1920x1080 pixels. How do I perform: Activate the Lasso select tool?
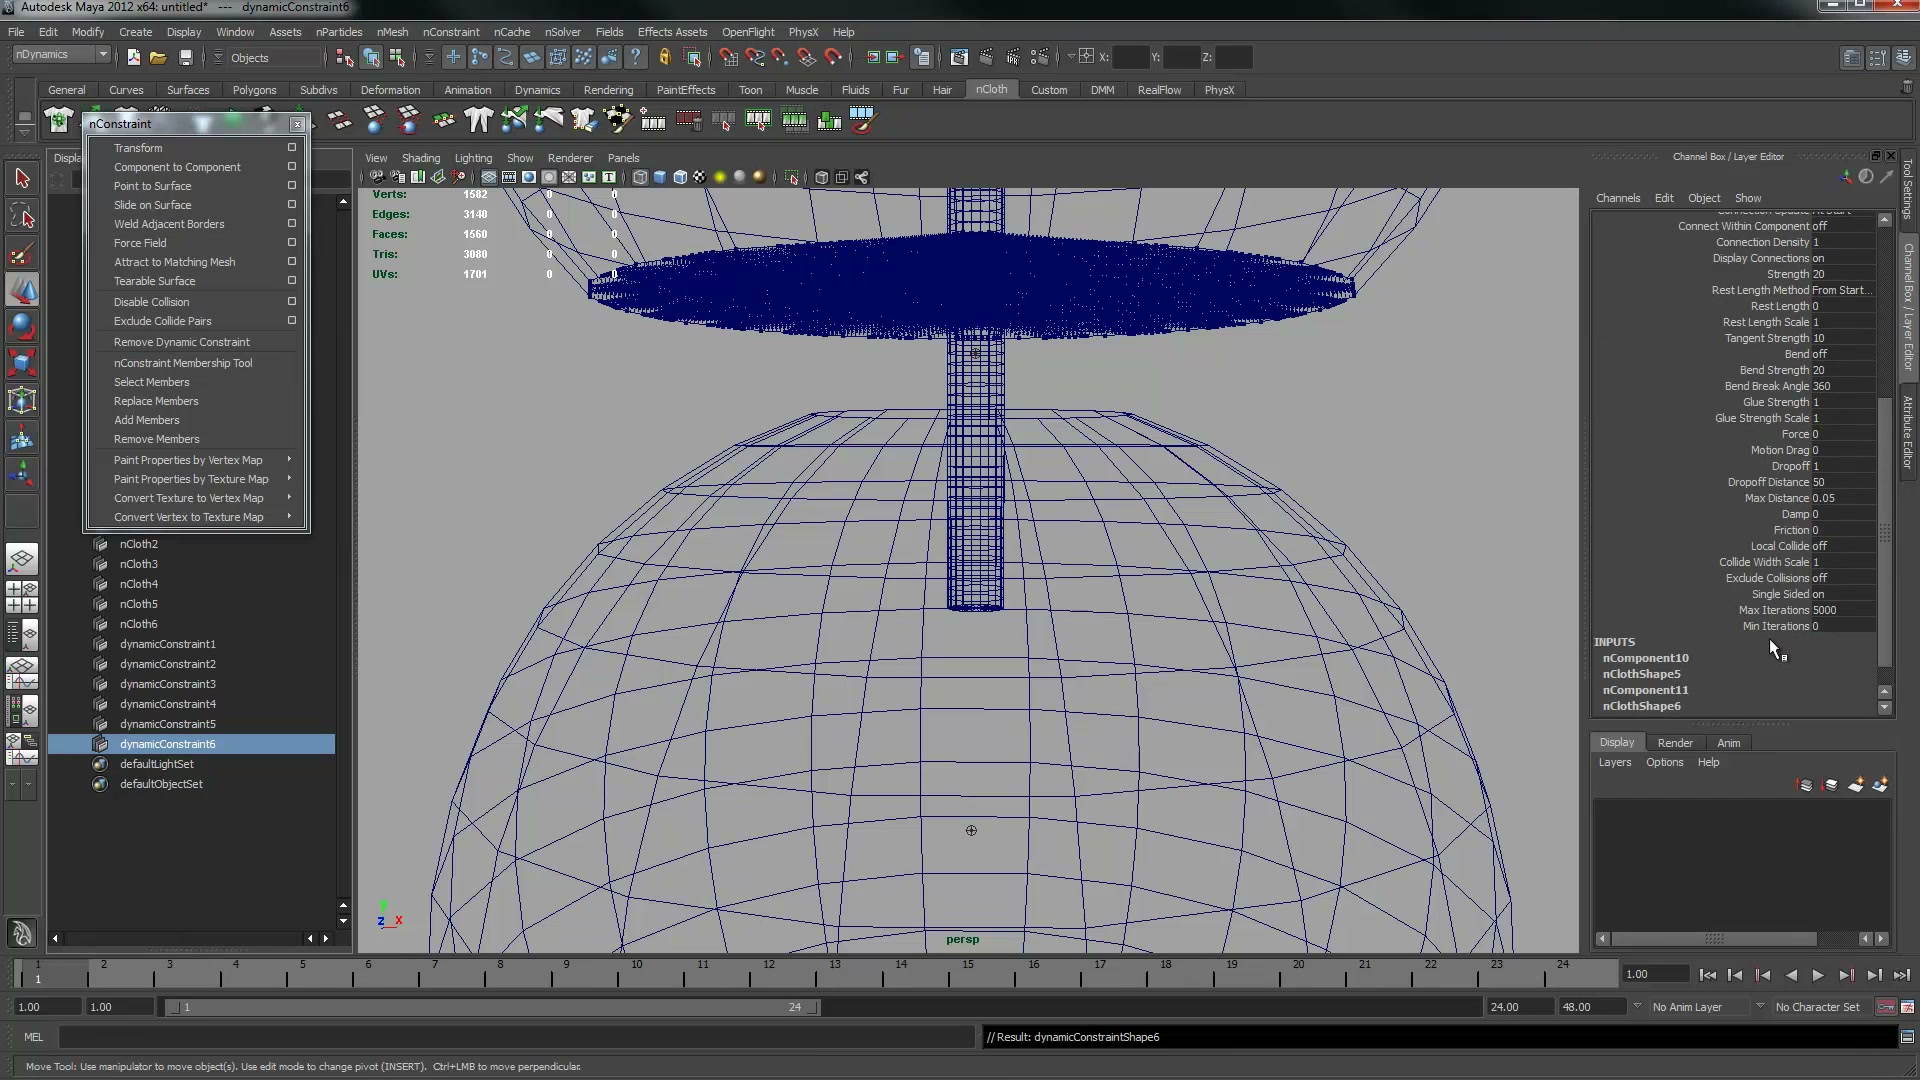pyautogui.click(x=22, y=216)
